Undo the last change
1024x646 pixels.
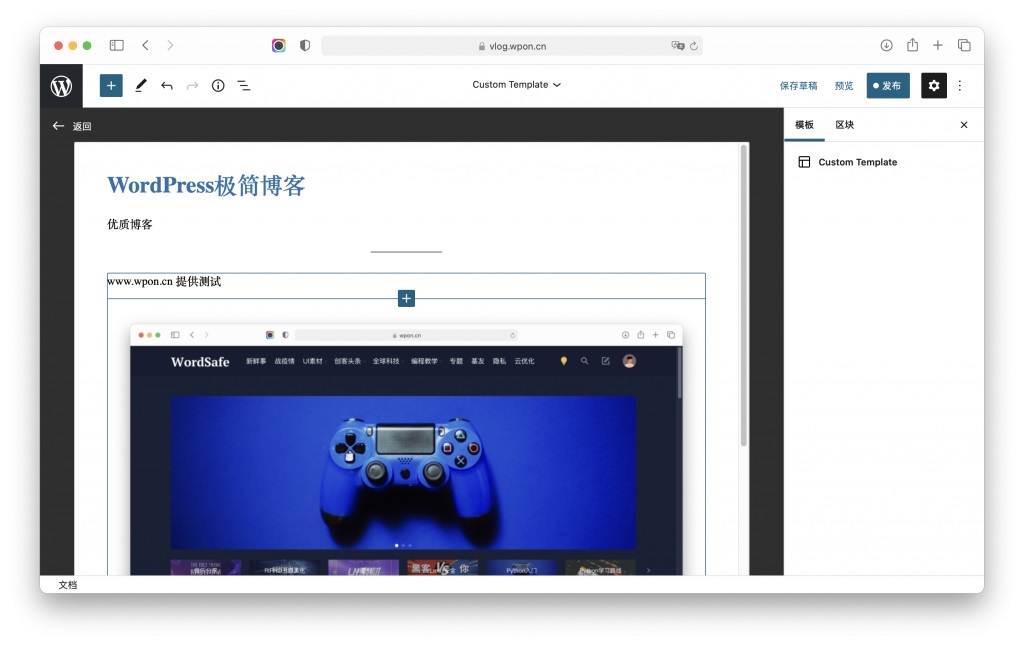click(167, 85)
